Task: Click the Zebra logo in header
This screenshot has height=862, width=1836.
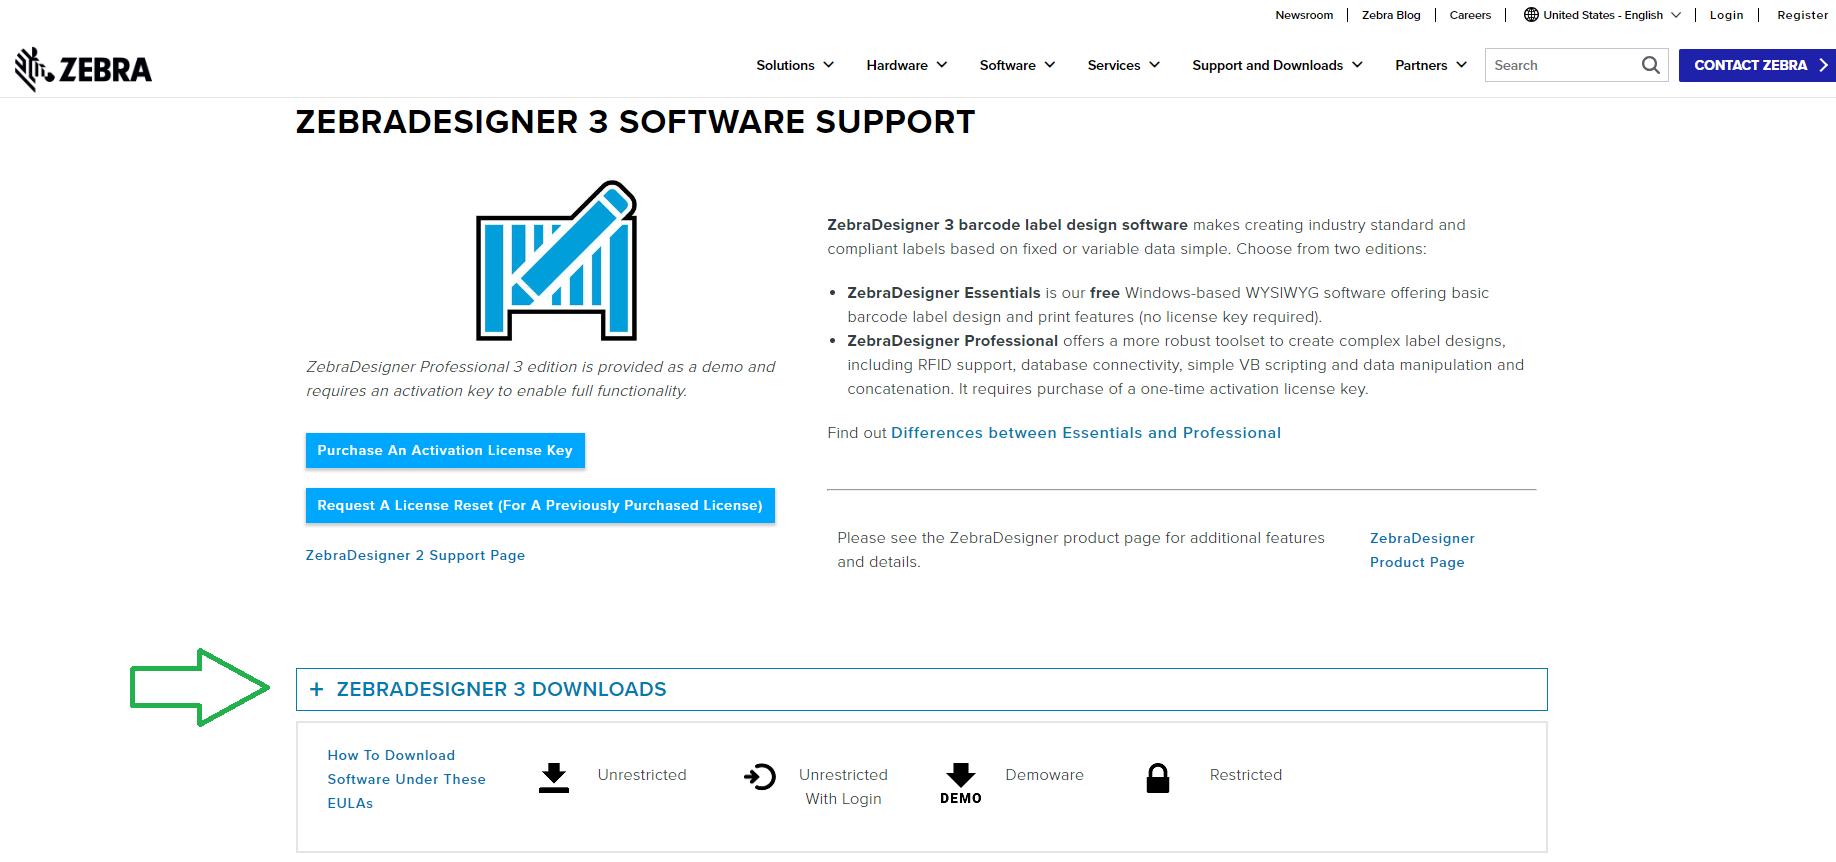Action: coord(83,69)
